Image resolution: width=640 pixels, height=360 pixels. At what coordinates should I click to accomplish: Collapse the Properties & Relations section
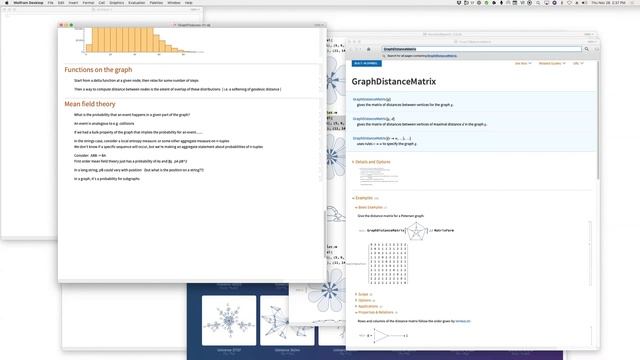(376, 312)
